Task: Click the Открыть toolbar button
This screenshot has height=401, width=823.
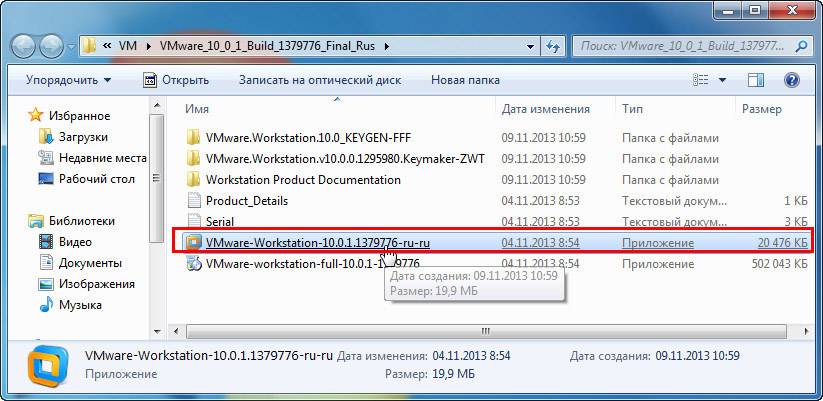Action: click(176, 80)
